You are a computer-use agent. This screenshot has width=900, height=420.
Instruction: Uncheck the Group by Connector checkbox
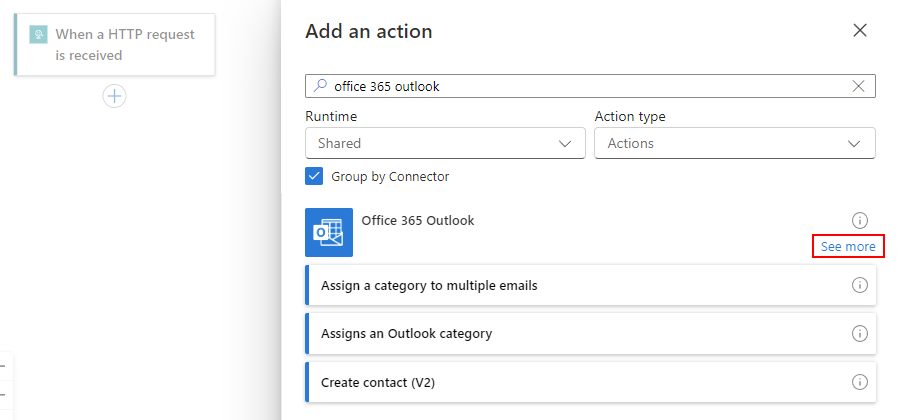tap(314, 177)
